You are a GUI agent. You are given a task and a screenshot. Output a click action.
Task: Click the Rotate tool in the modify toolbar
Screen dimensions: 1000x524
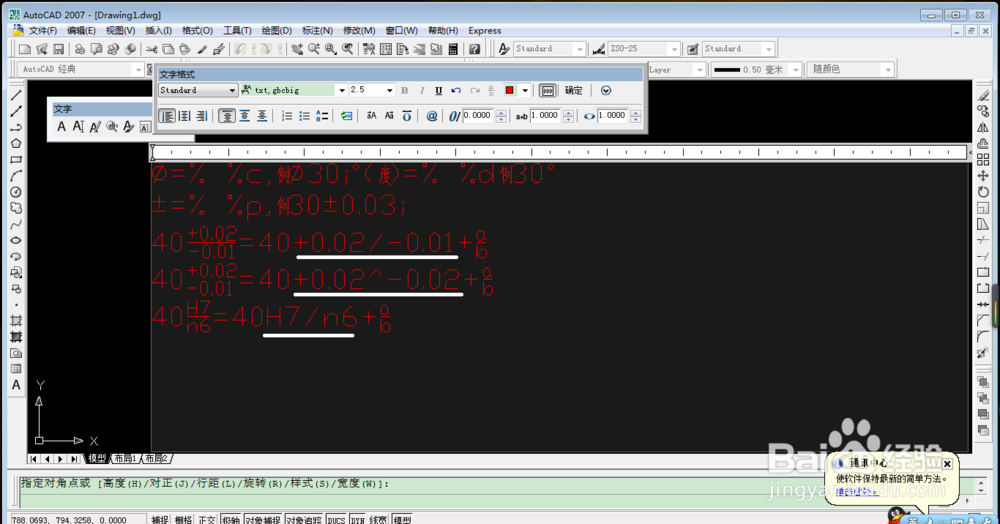click(983, 192)
